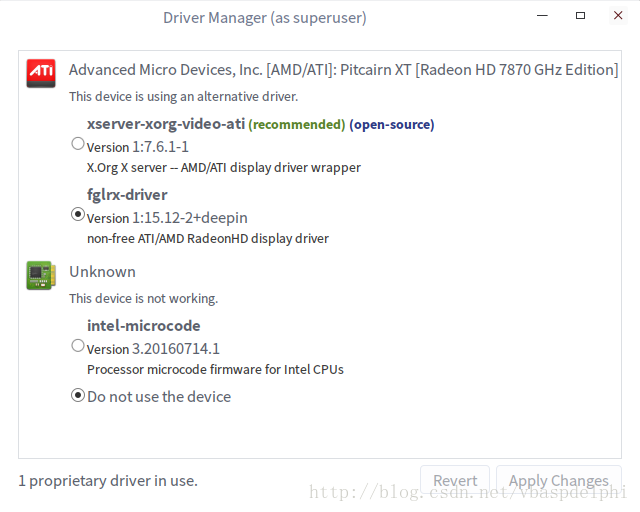Click 'Processor microcode firmware for Intel CPUs' description

pos(215,370)
